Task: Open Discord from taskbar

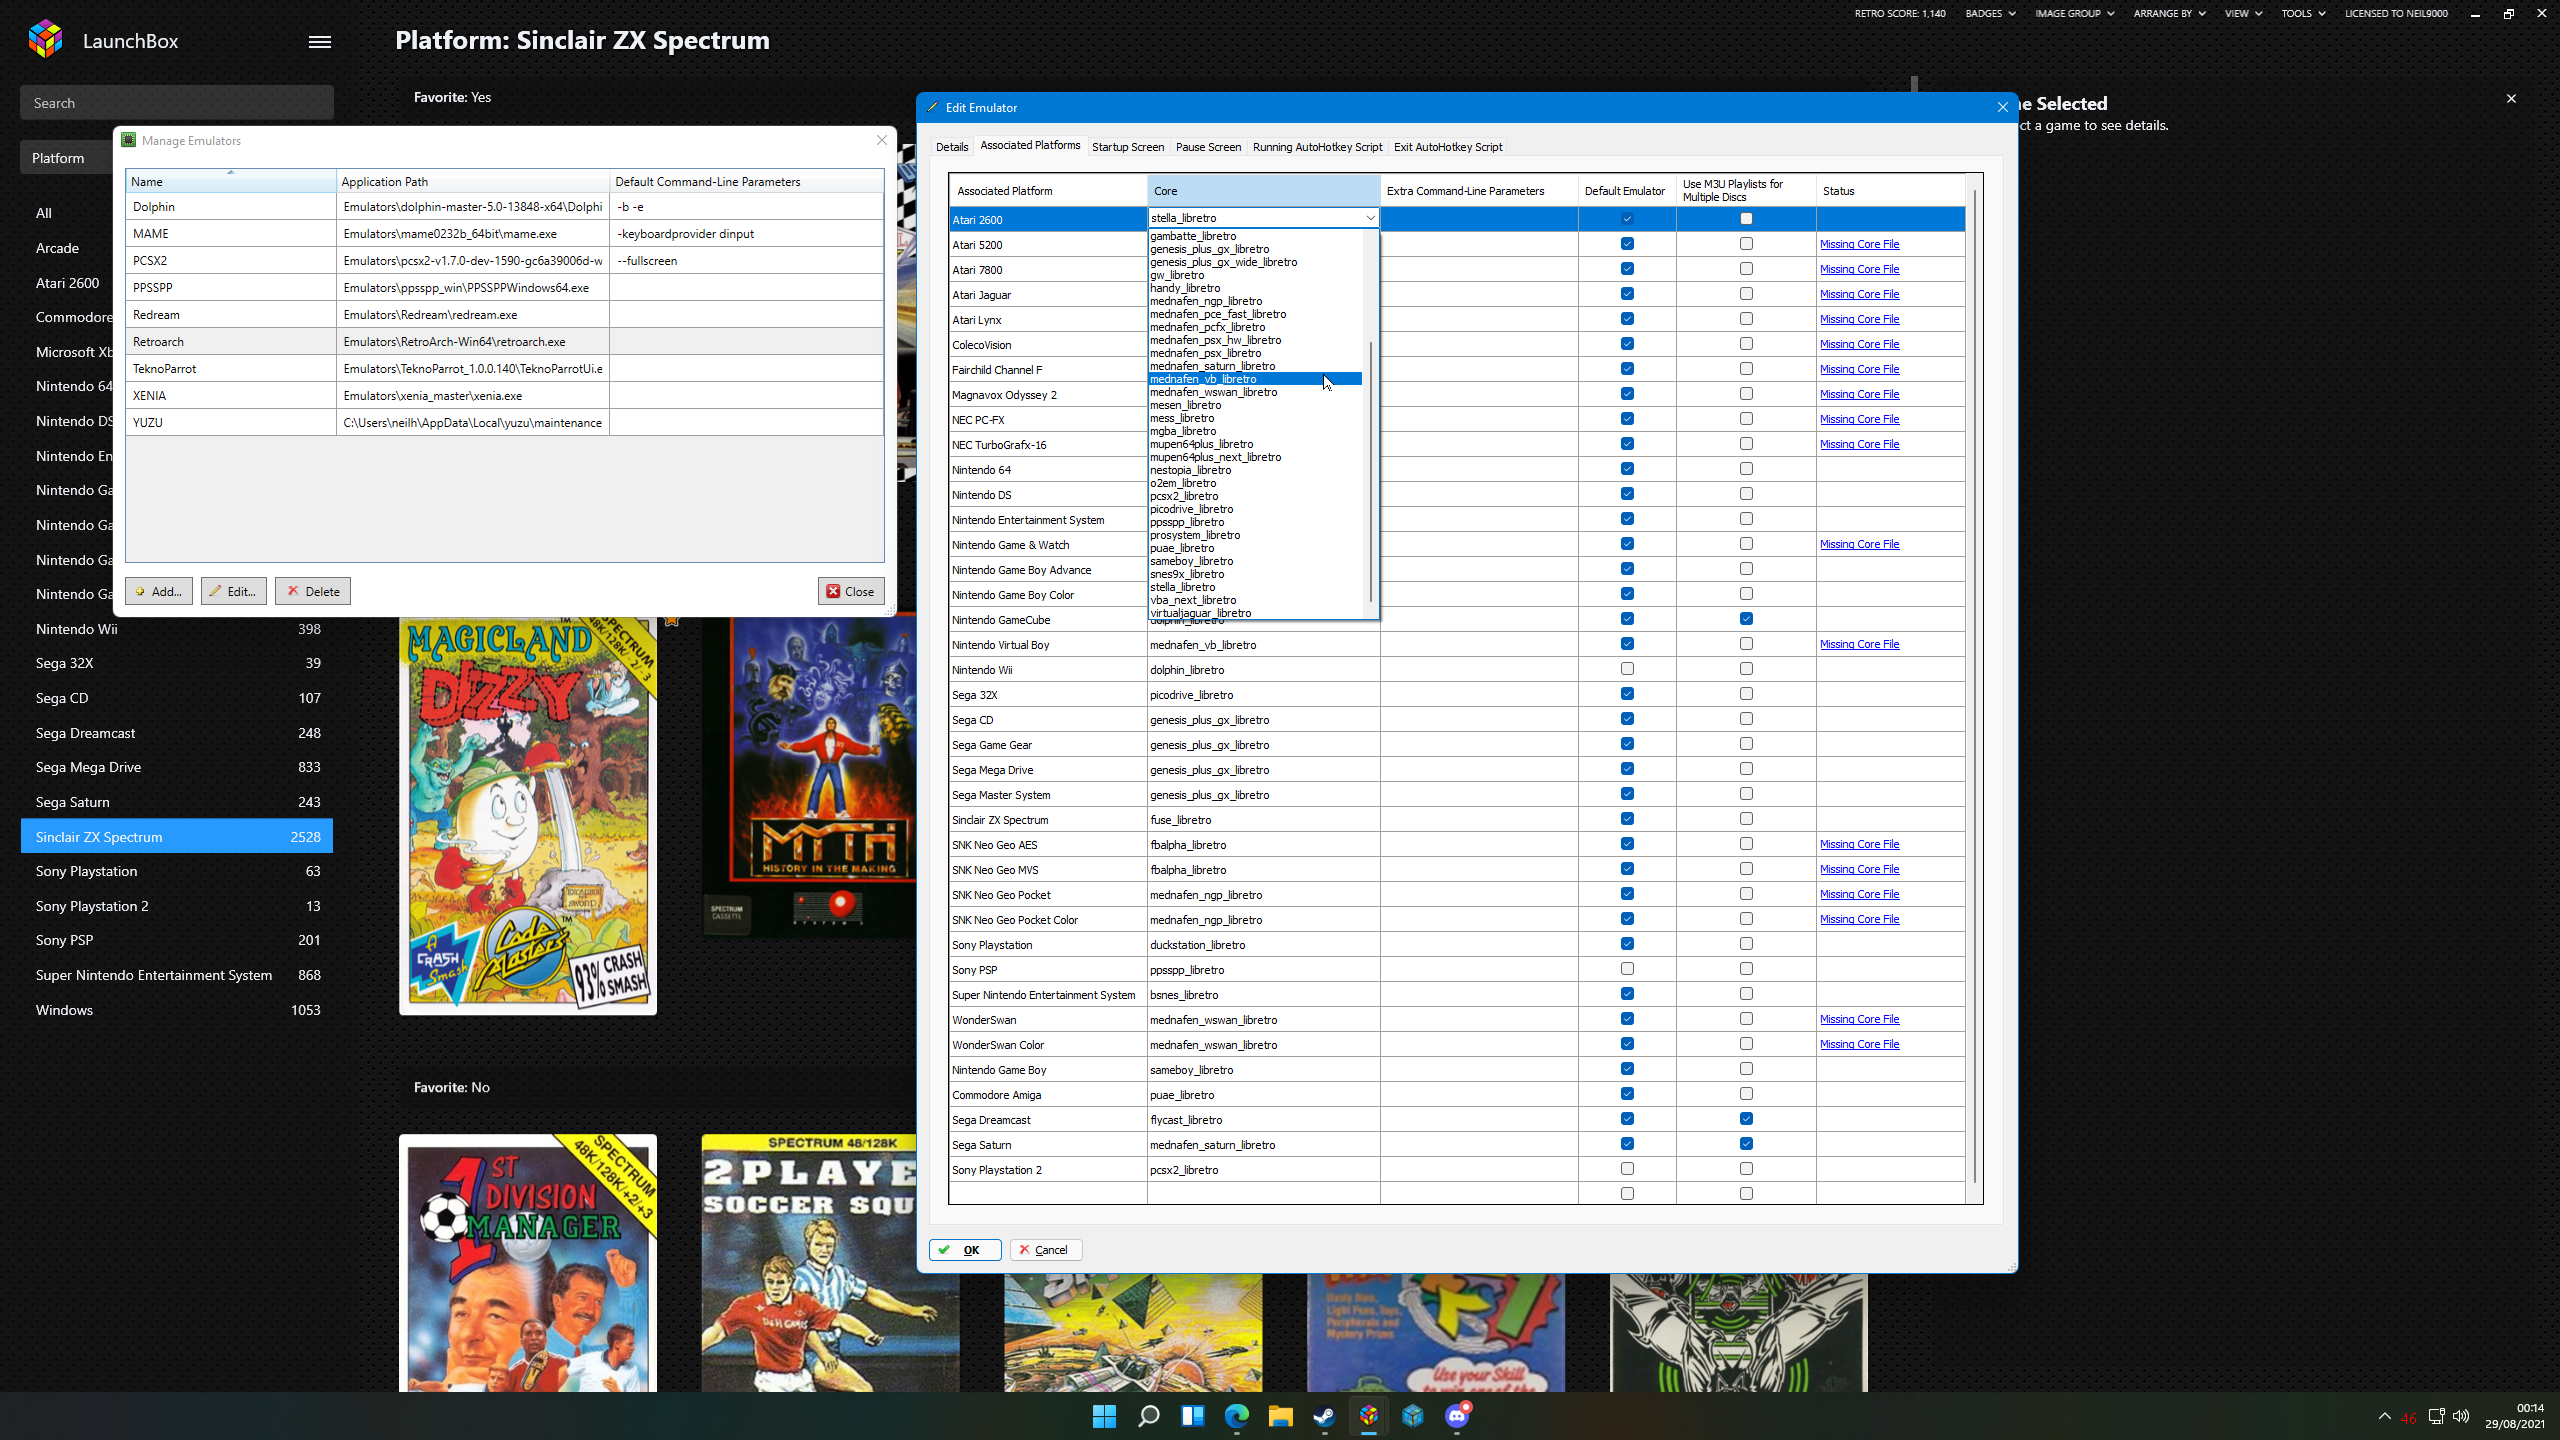Action: click(1457, 1416)
